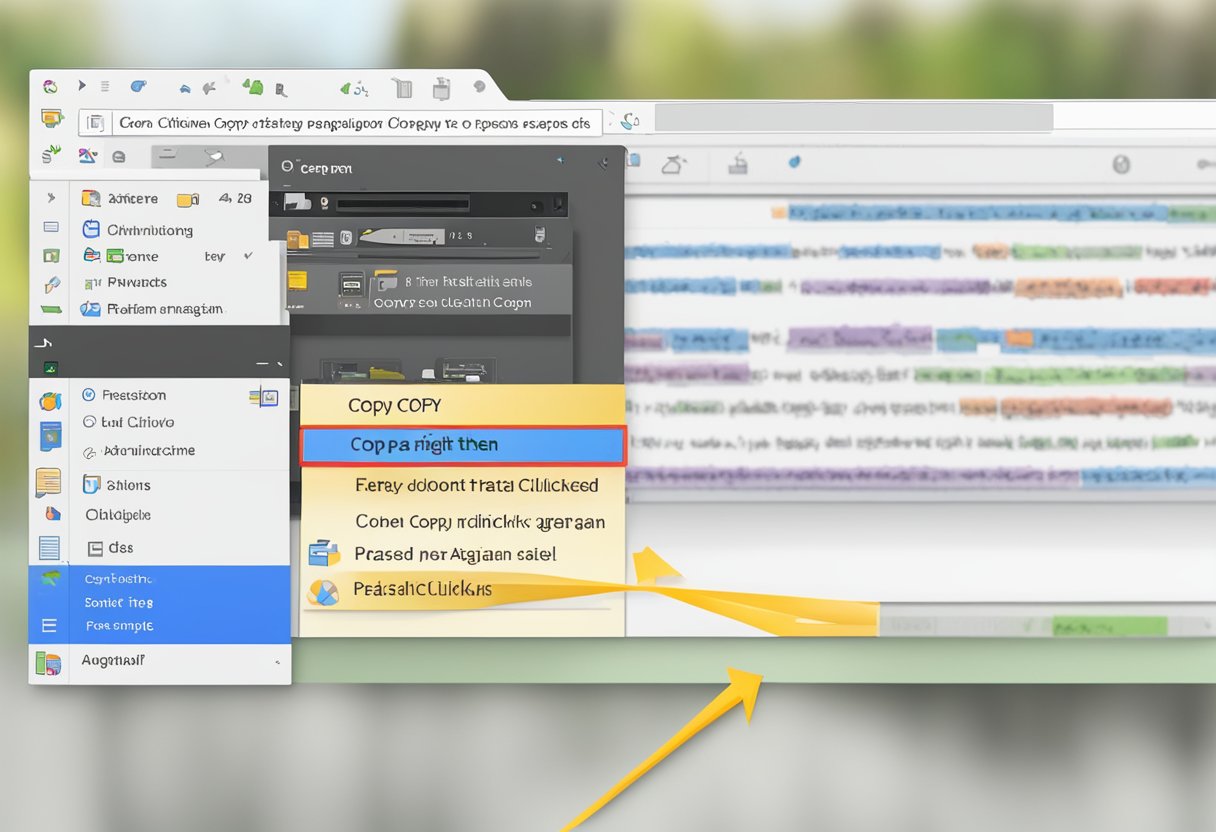
Task: Click the orange globe icon in left sidebar
Action: pyautogui.click(x=49, y=402)
